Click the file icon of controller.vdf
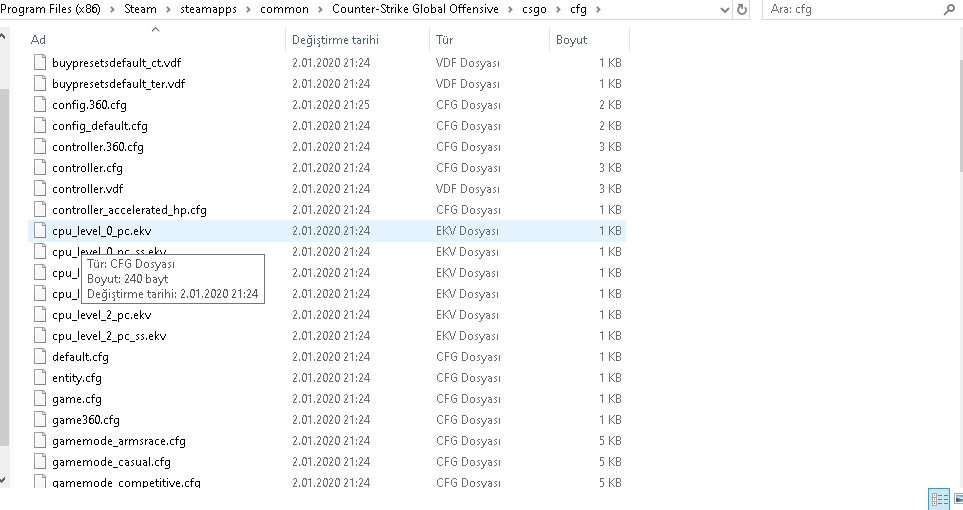This screenshot has width=963, height=510. 40,189
